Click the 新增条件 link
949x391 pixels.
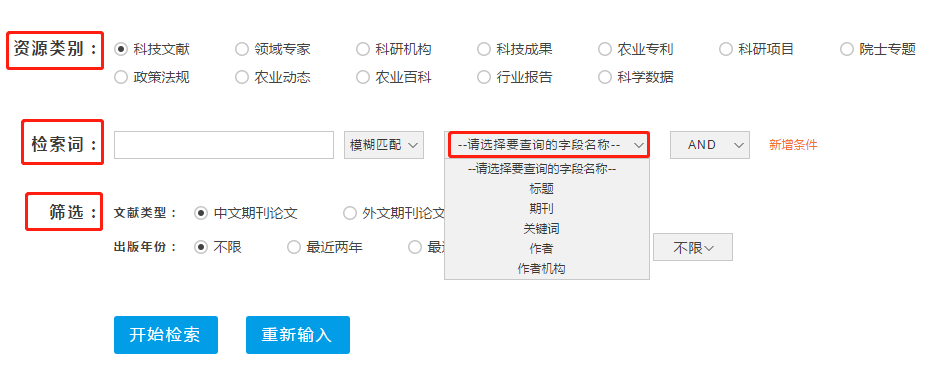(793, 145)
